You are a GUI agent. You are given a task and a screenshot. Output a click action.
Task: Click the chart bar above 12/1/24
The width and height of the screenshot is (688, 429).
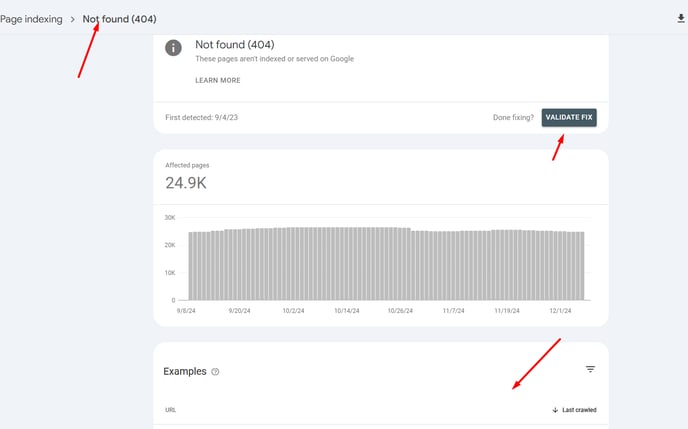tap(561, 266)
